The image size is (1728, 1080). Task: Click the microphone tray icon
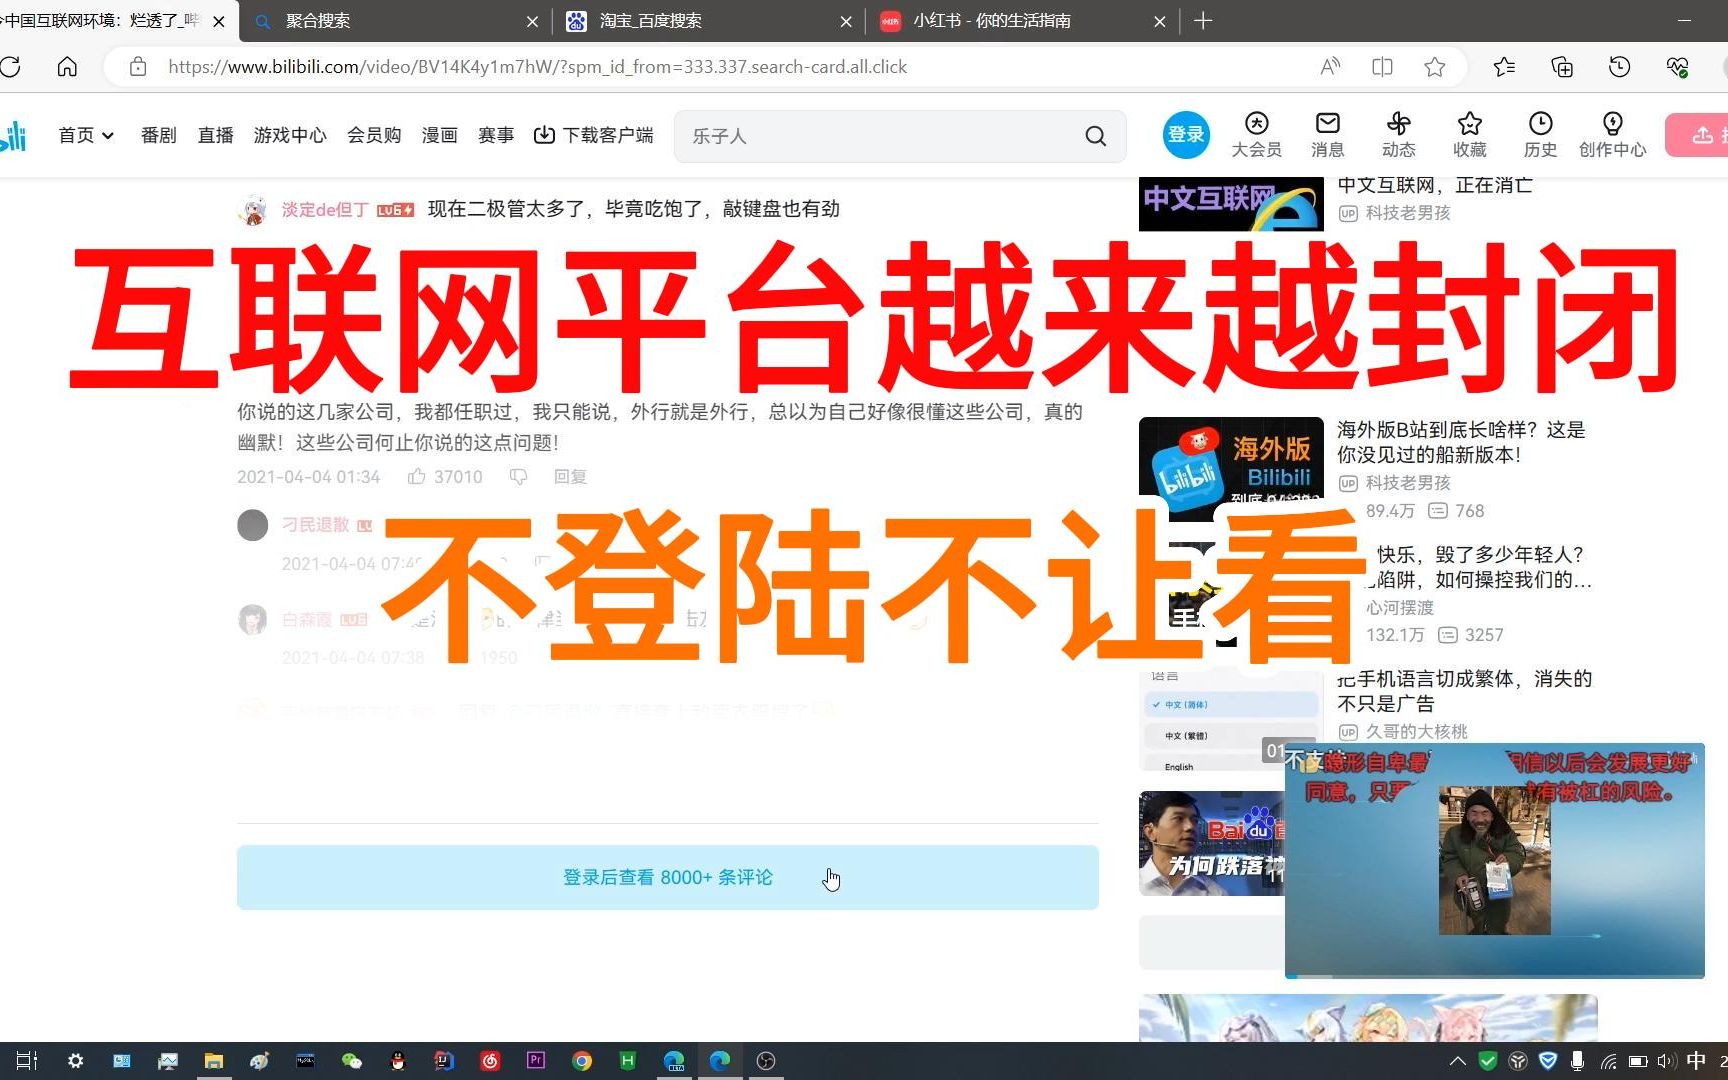click(x=1577, y=1061)
